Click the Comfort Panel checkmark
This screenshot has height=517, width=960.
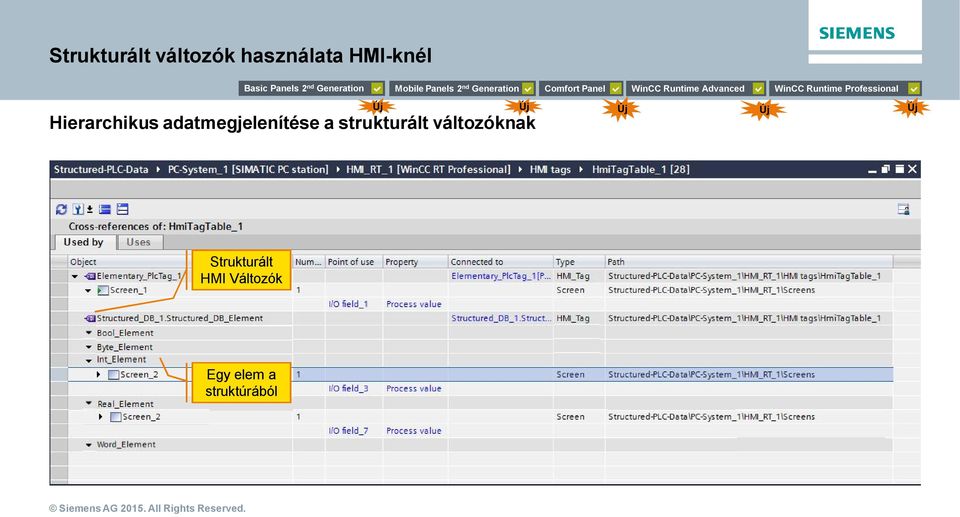point(615,89)
